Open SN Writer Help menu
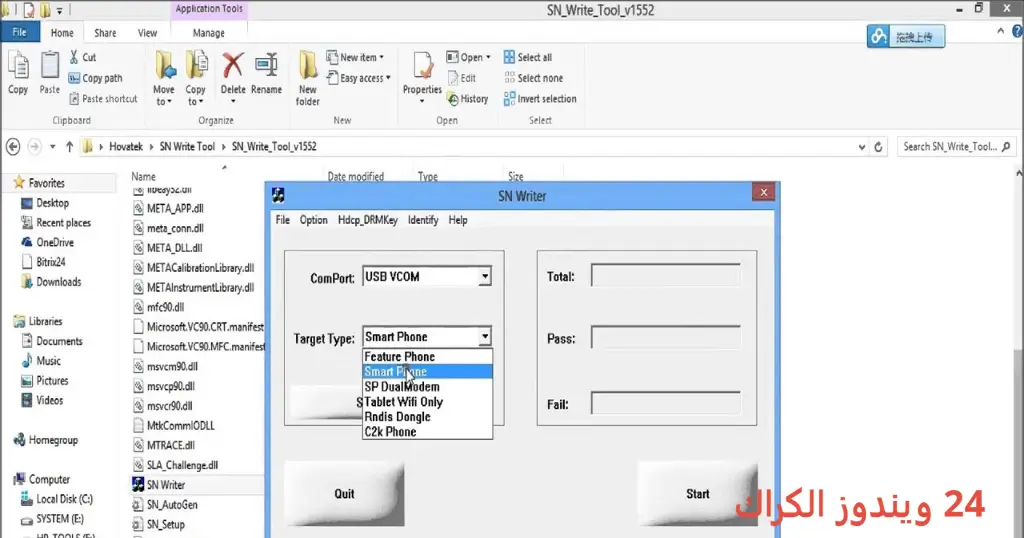1024x538 pixels. (458, 220)
